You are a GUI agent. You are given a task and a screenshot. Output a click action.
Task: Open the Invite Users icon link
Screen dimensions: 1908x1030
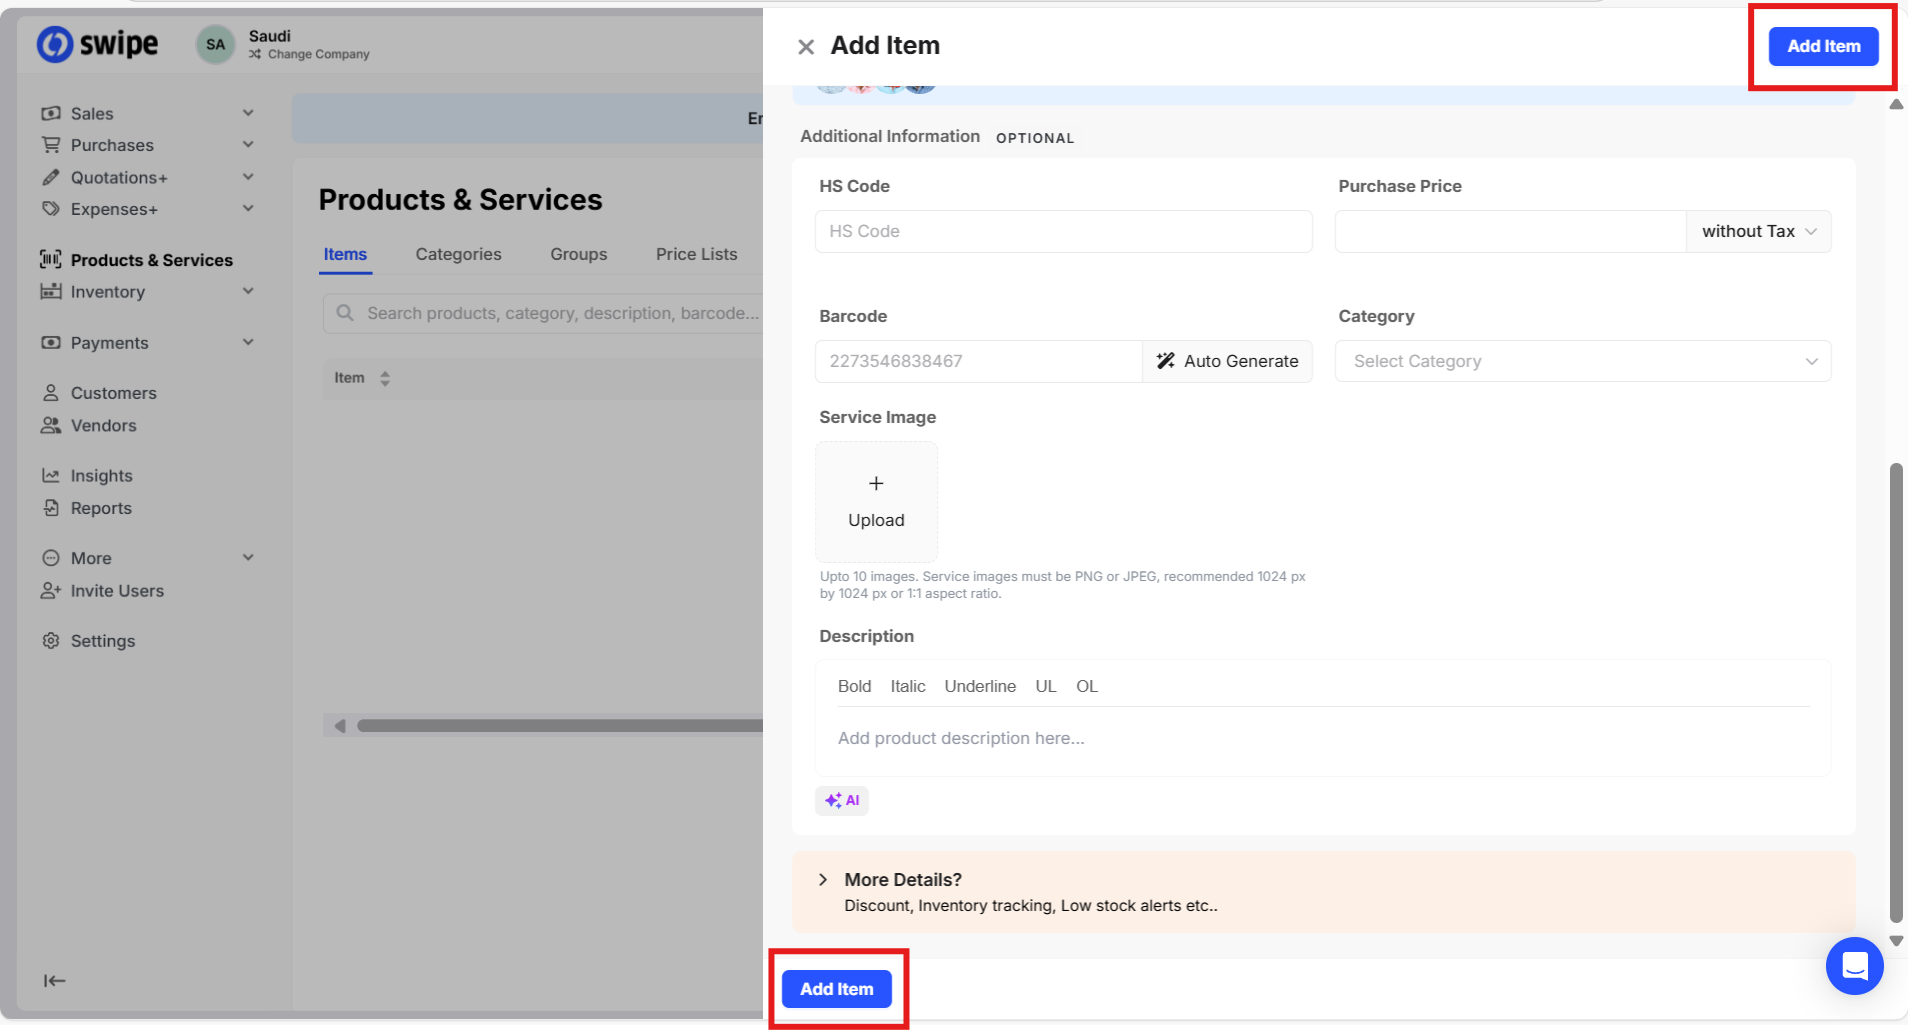(x=51, y=591)
